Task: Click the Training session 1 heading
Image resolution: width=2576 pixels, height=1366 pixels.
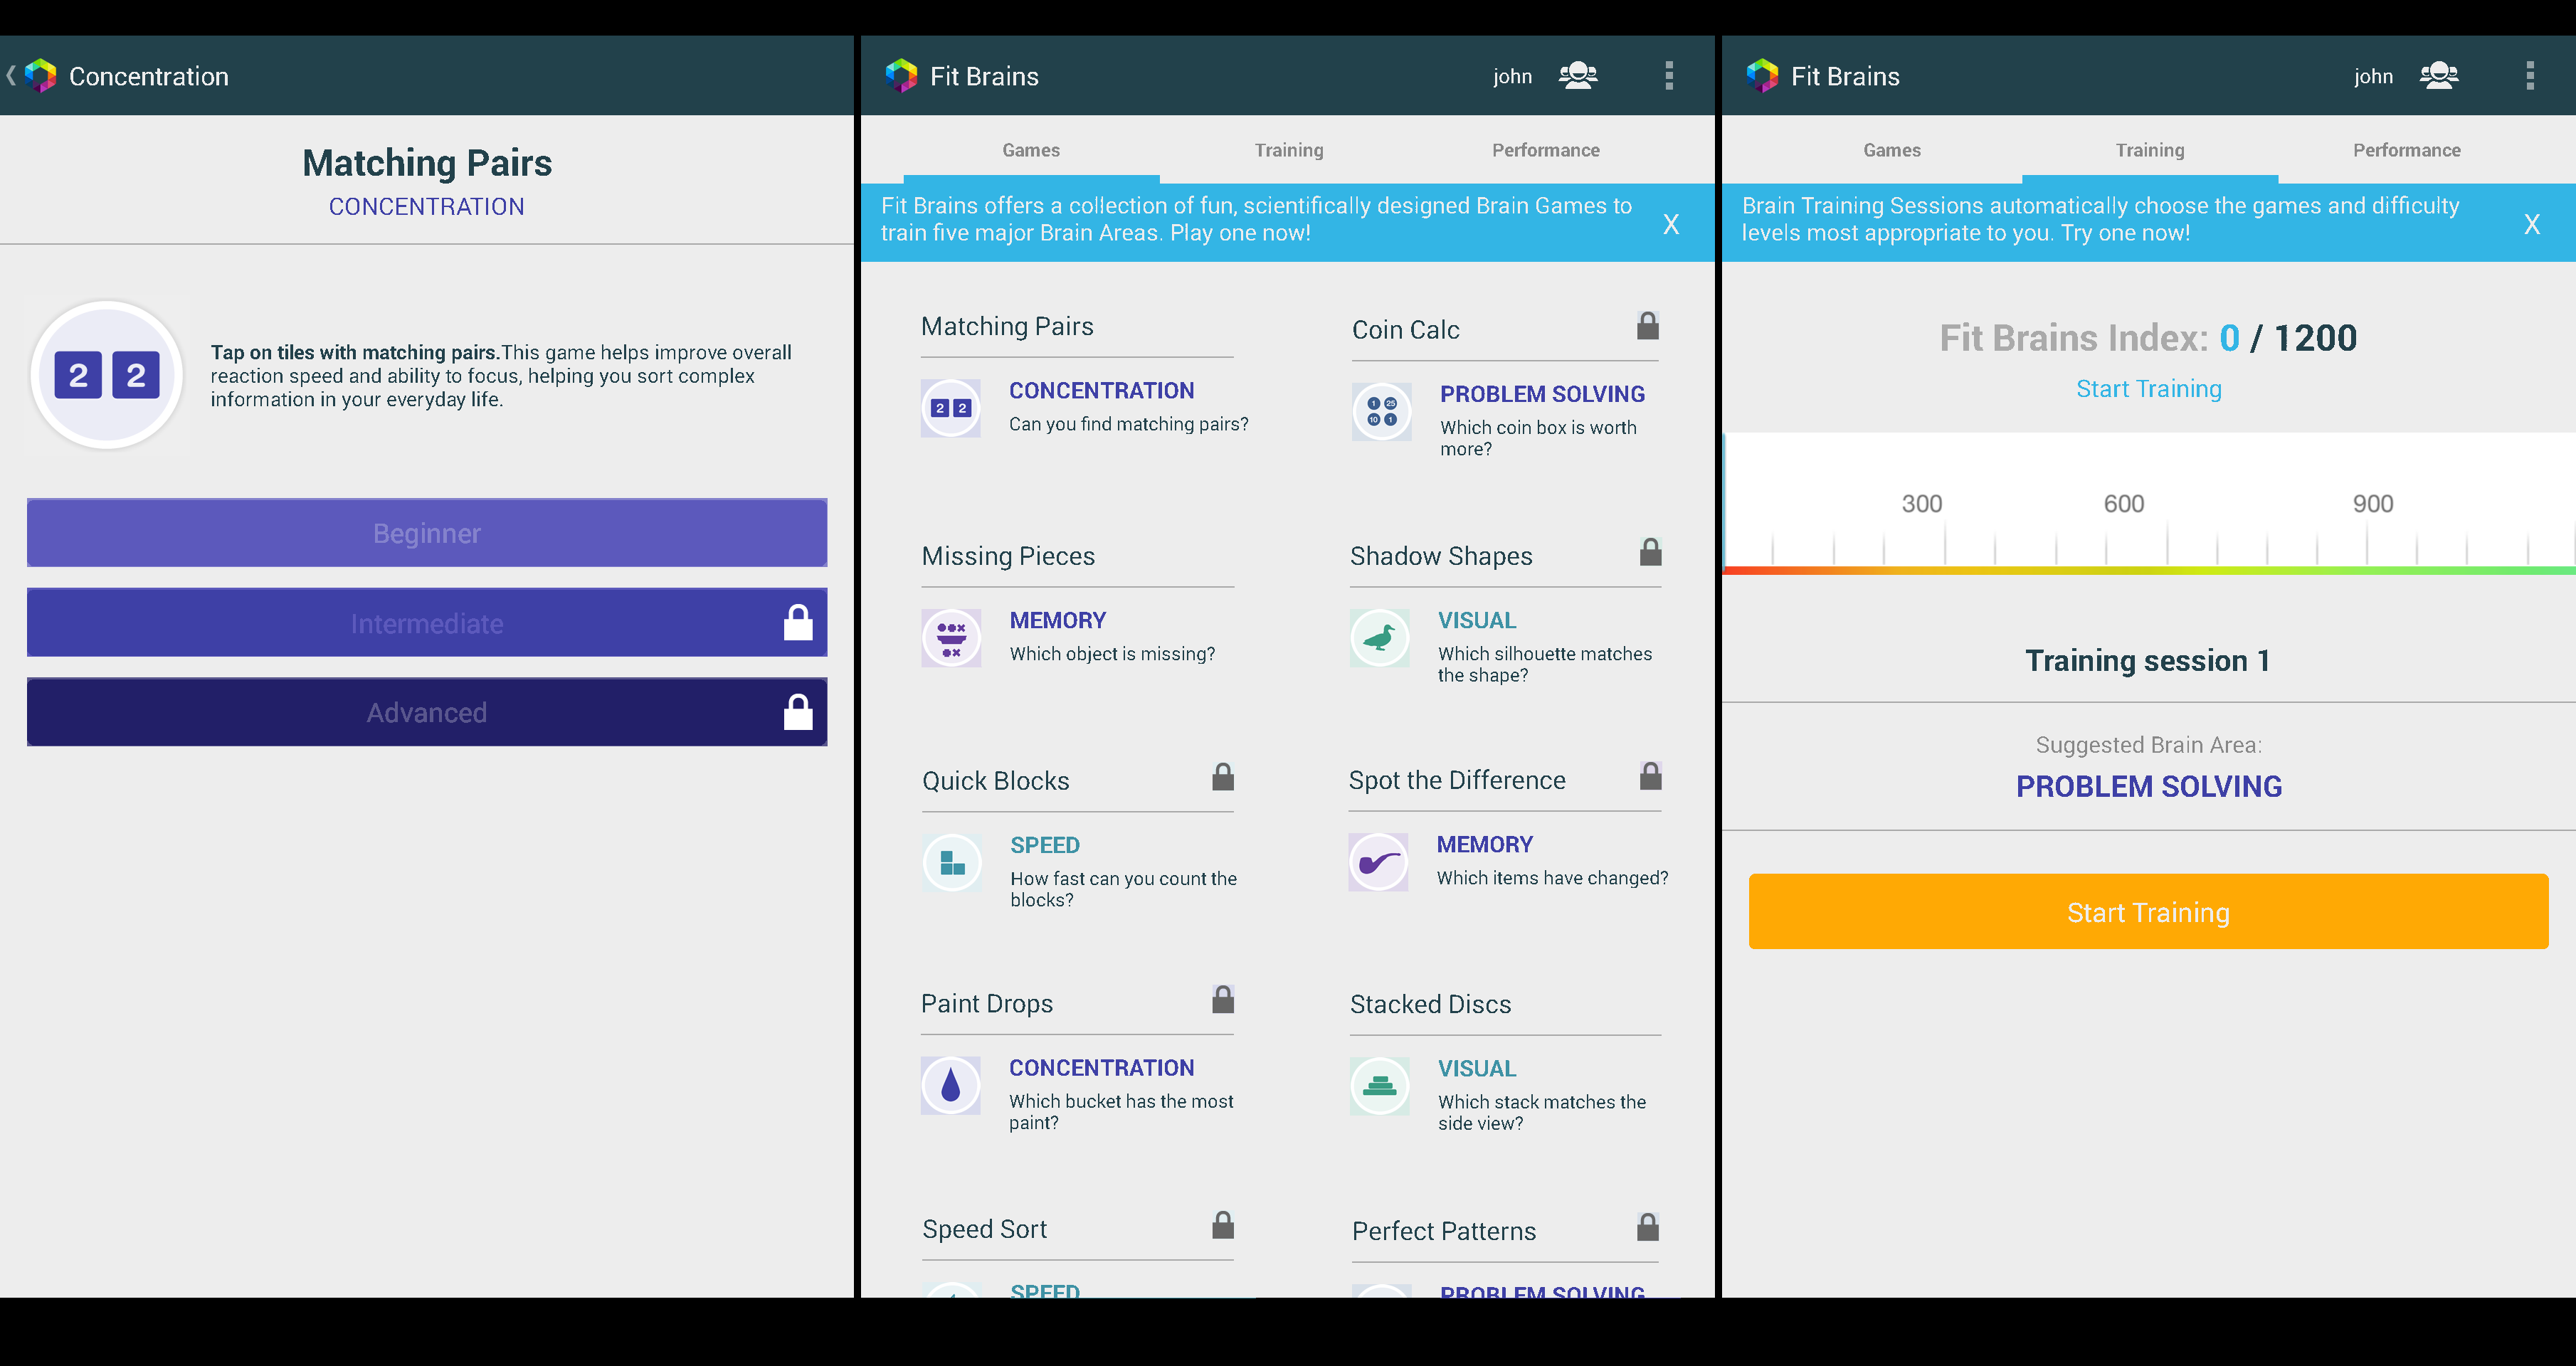Action: click(x=2148, y=660)
